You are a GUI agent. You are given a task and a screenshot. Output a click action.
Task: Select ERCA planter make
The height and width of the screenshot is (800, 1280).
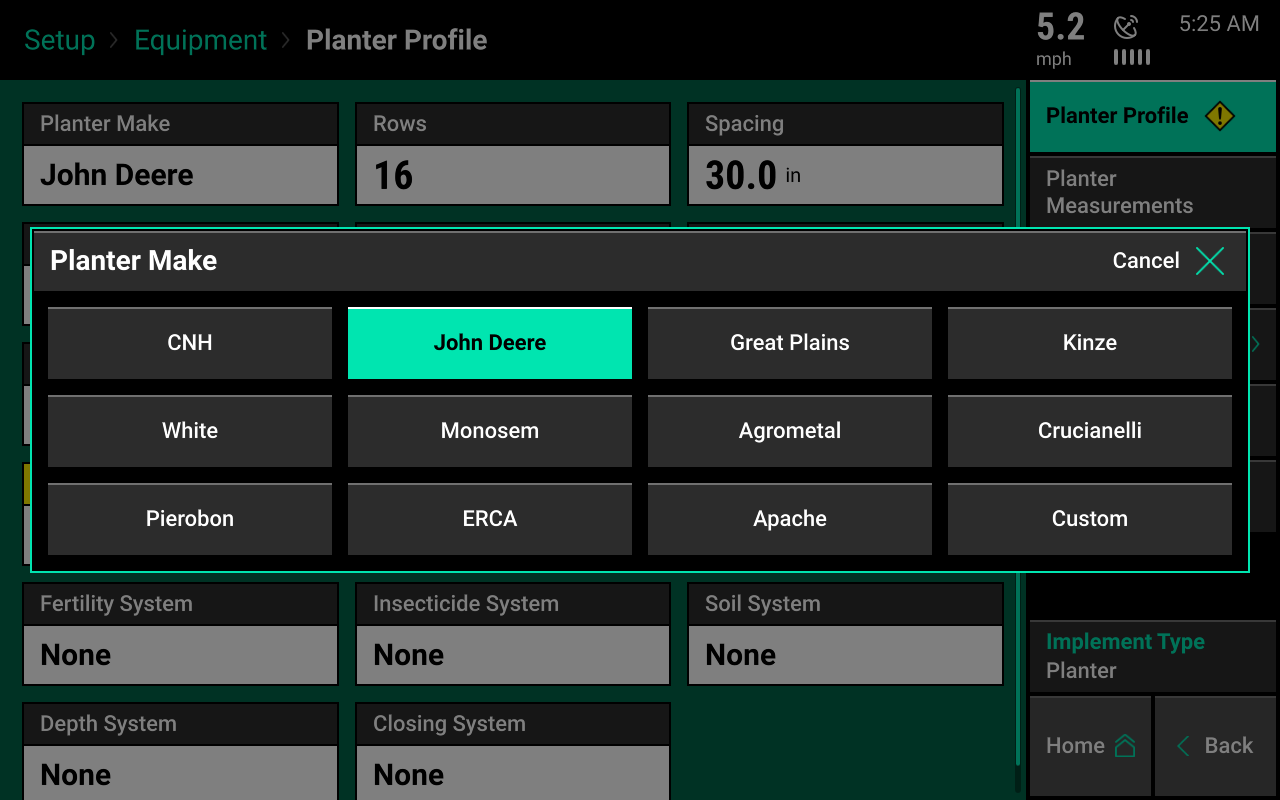coord(490,519)
